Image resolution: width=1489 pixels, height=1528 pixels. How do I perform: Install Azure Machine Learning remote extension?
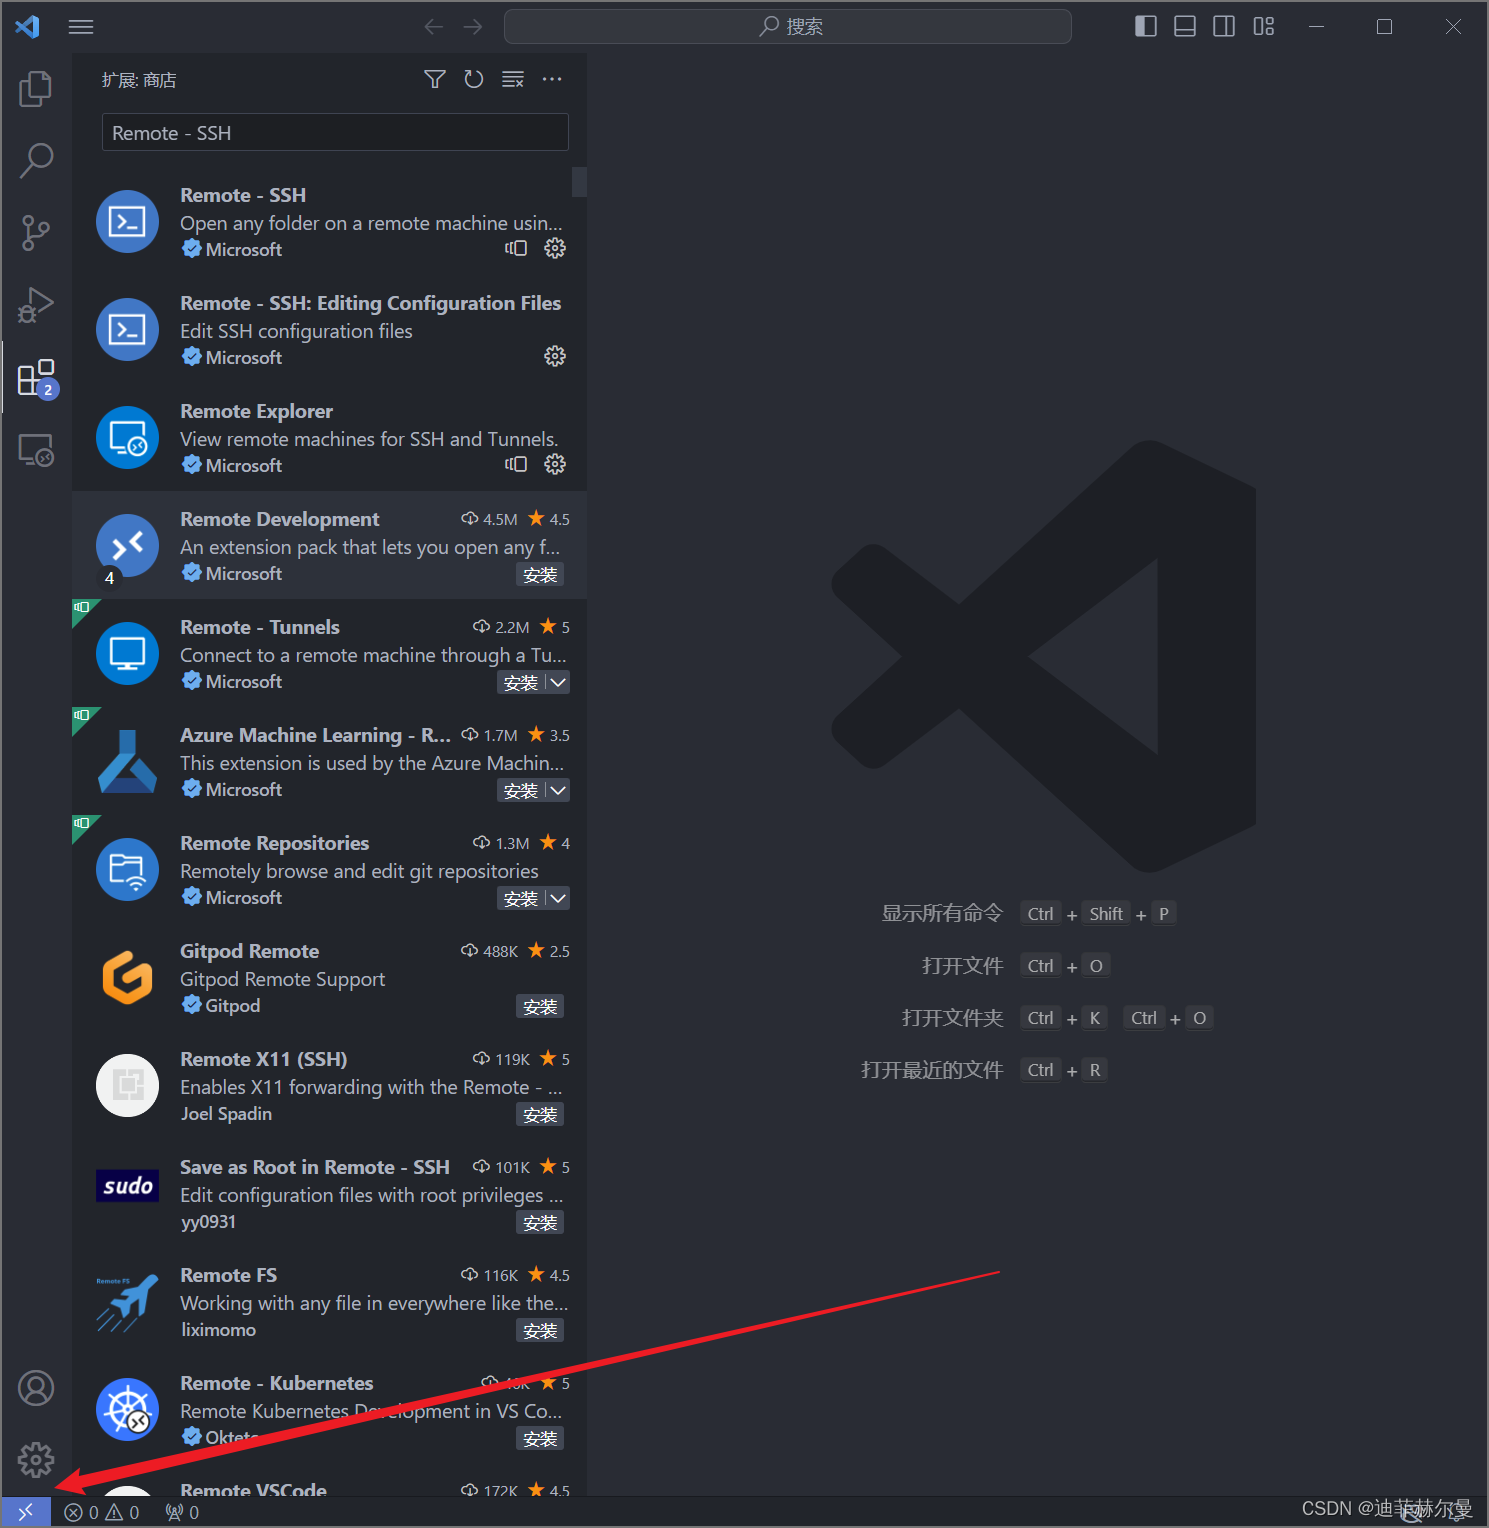coord(521,791)
